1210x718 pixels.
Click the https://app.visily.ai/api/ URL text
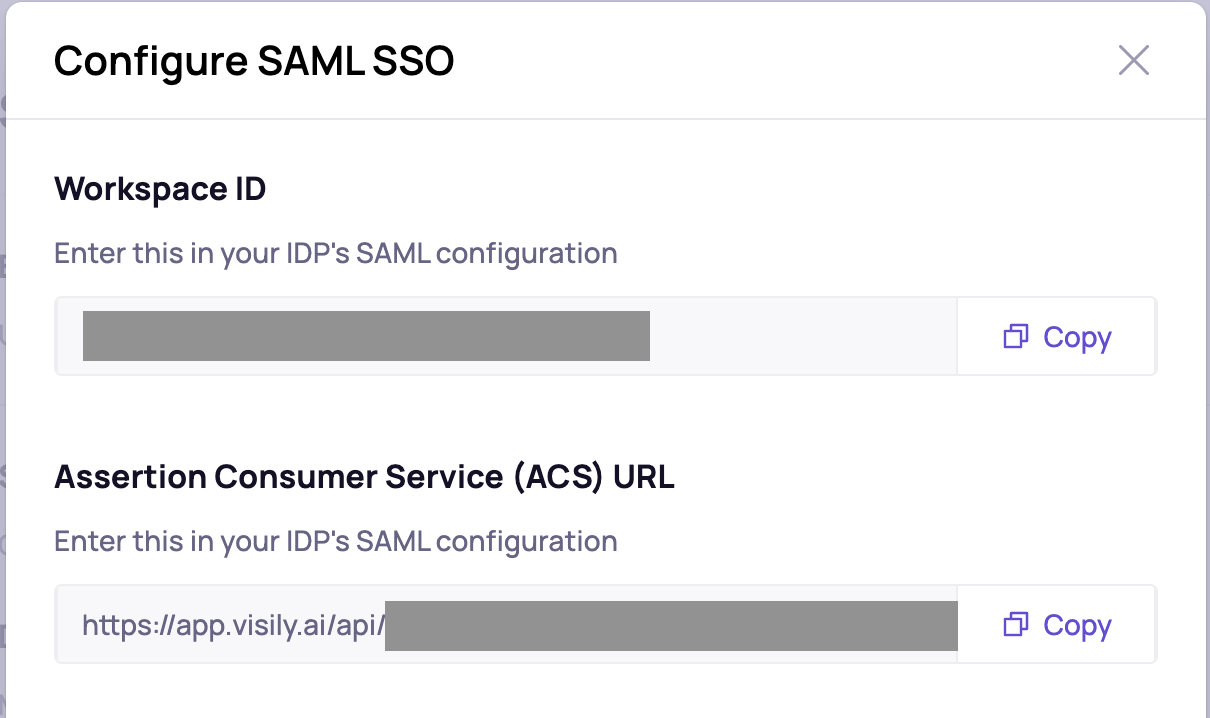click(233, 626)
